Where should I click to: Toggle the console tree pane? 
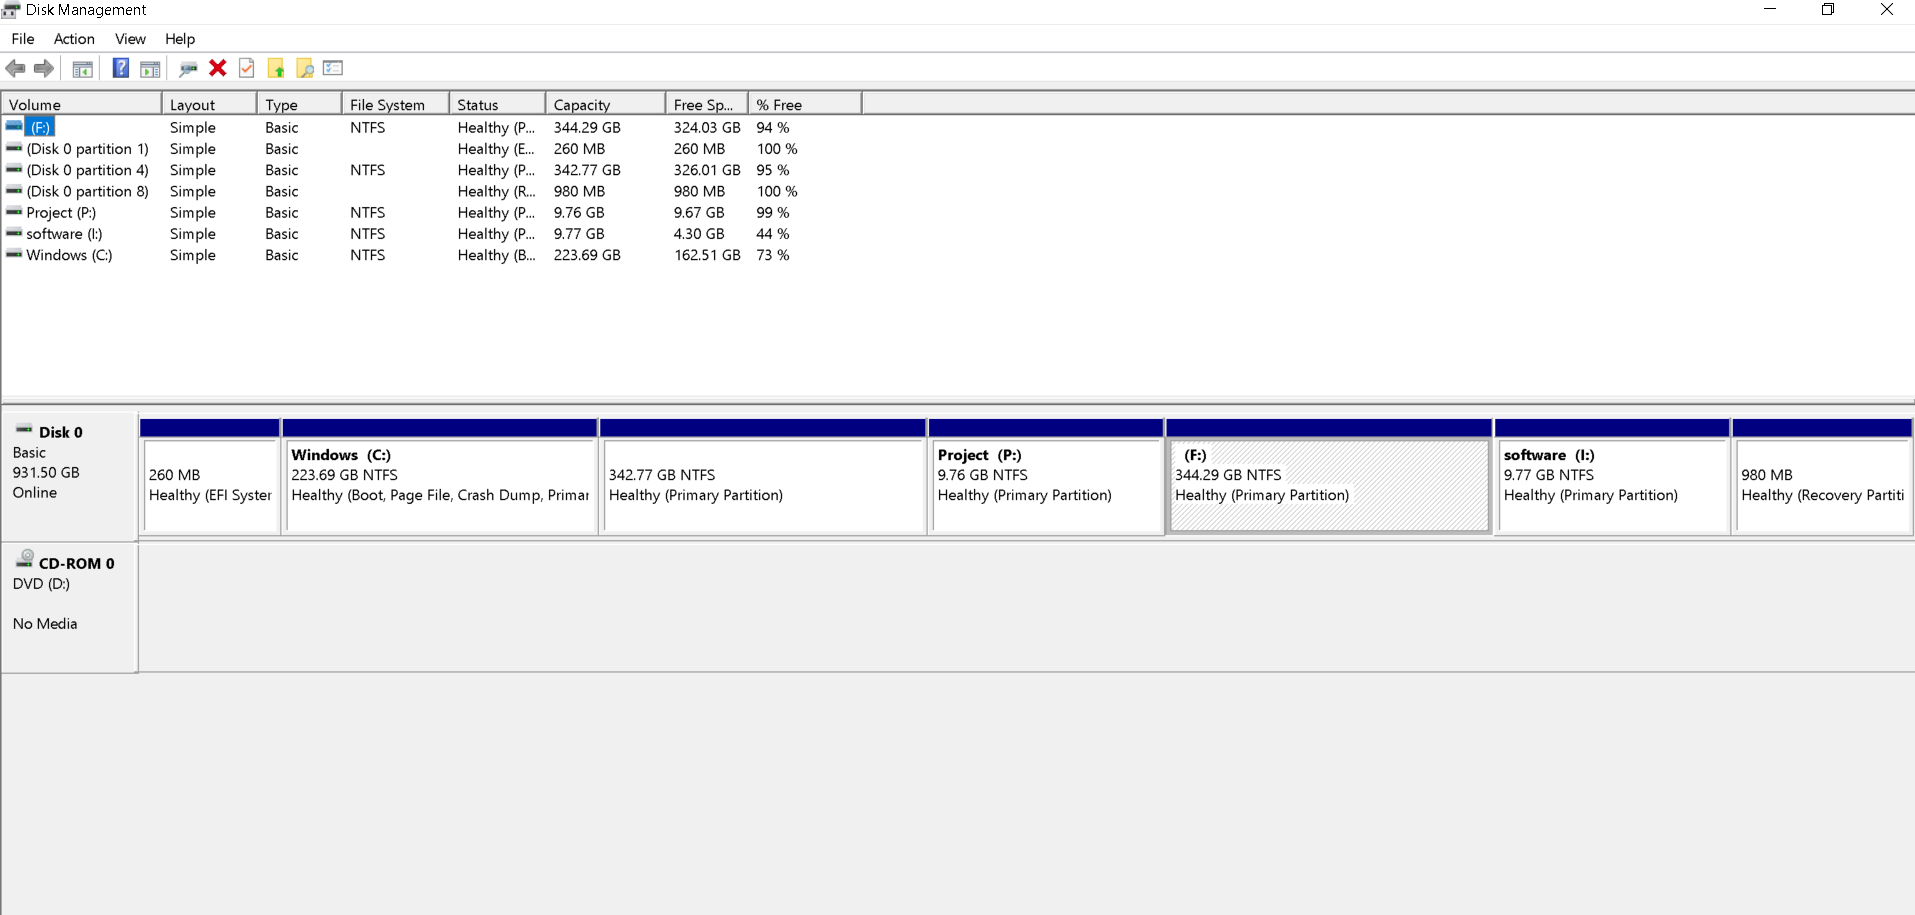click(82, 68)
